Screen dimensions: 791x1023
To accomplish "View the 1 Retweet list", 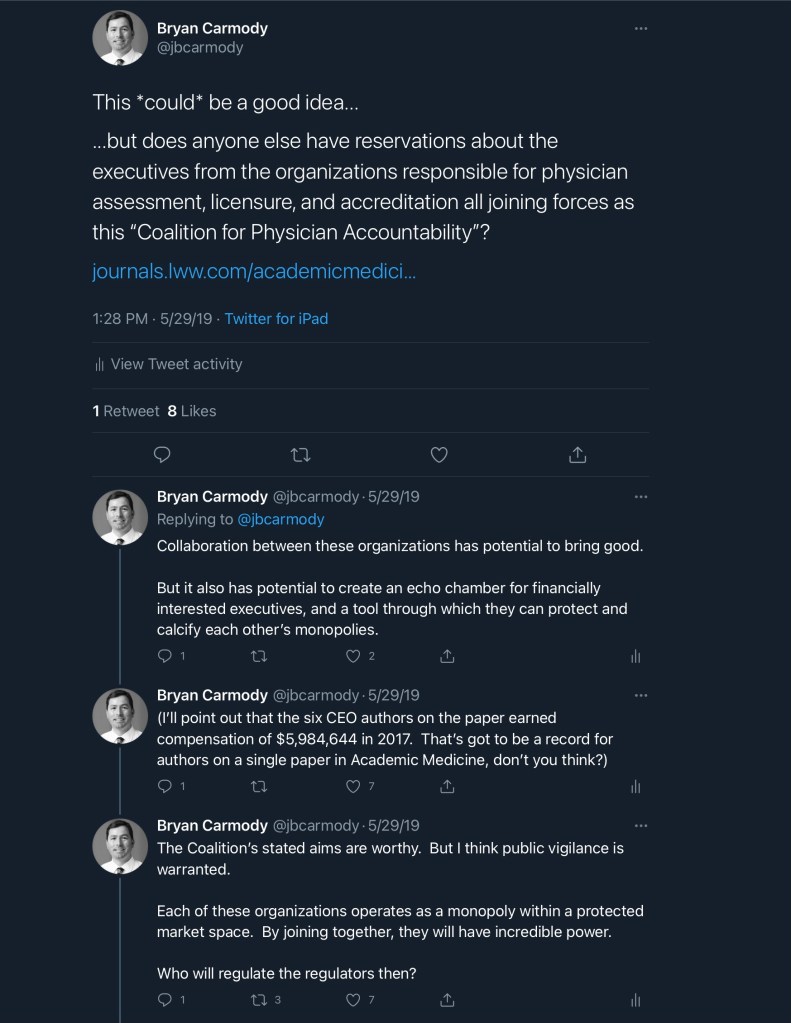I will click(x=126, y=411).
